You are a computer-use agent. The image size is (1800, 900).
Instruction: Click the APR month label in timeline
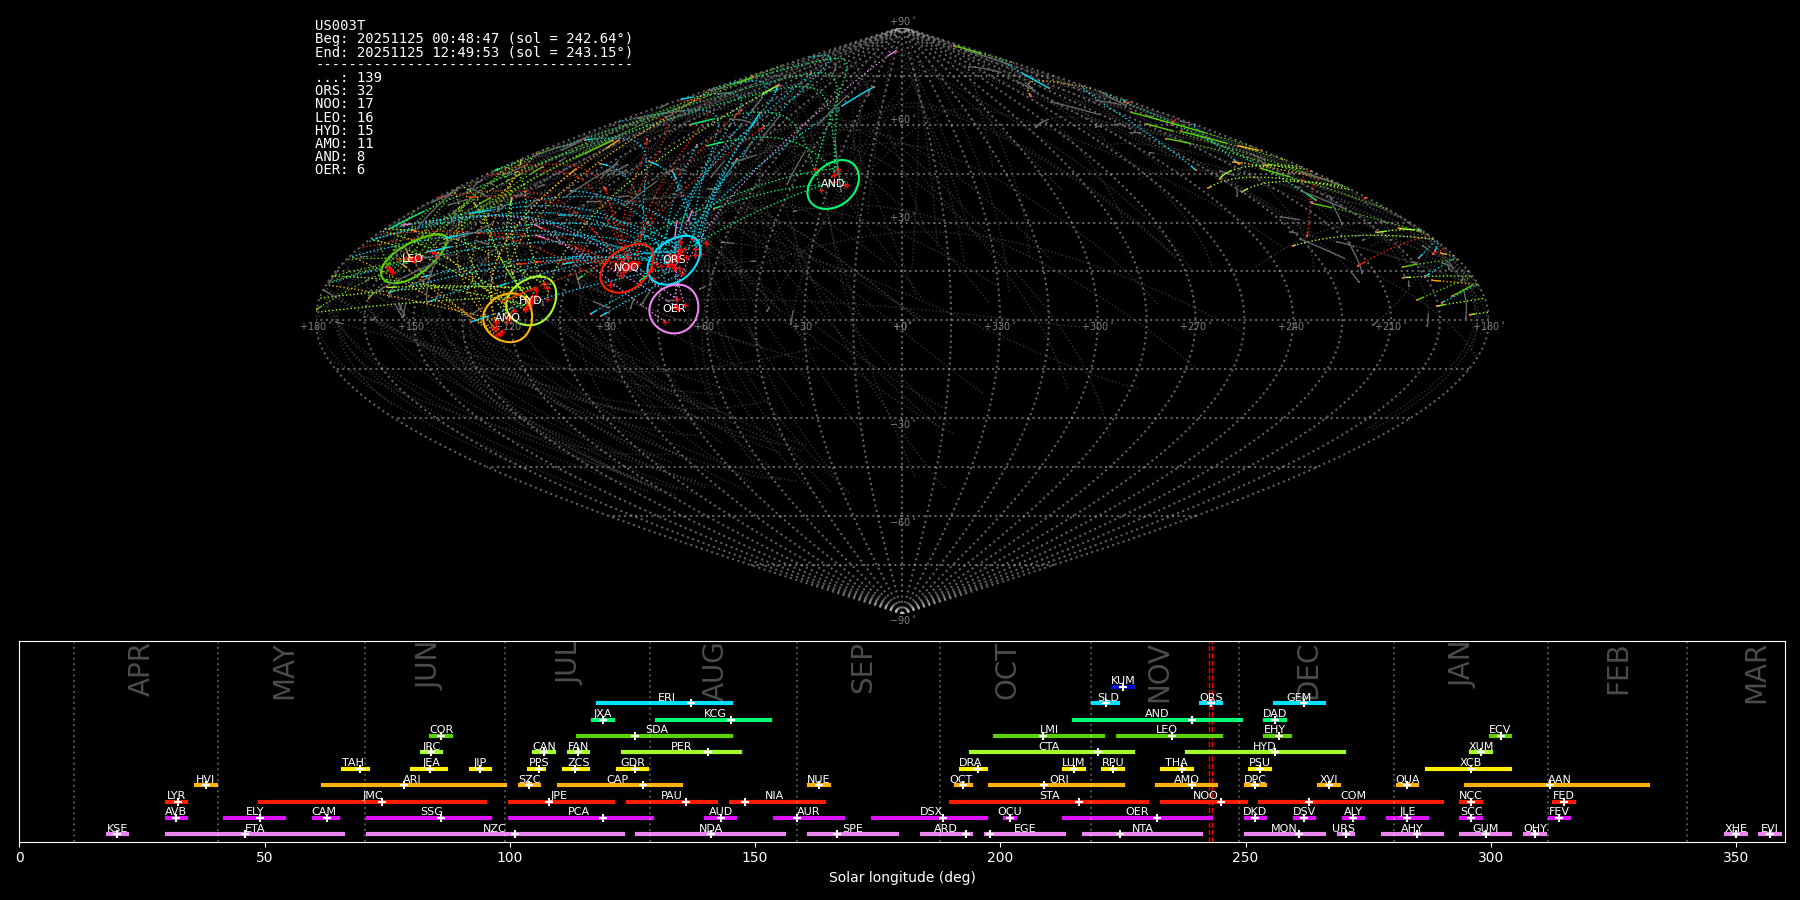[x=140, y=670]
